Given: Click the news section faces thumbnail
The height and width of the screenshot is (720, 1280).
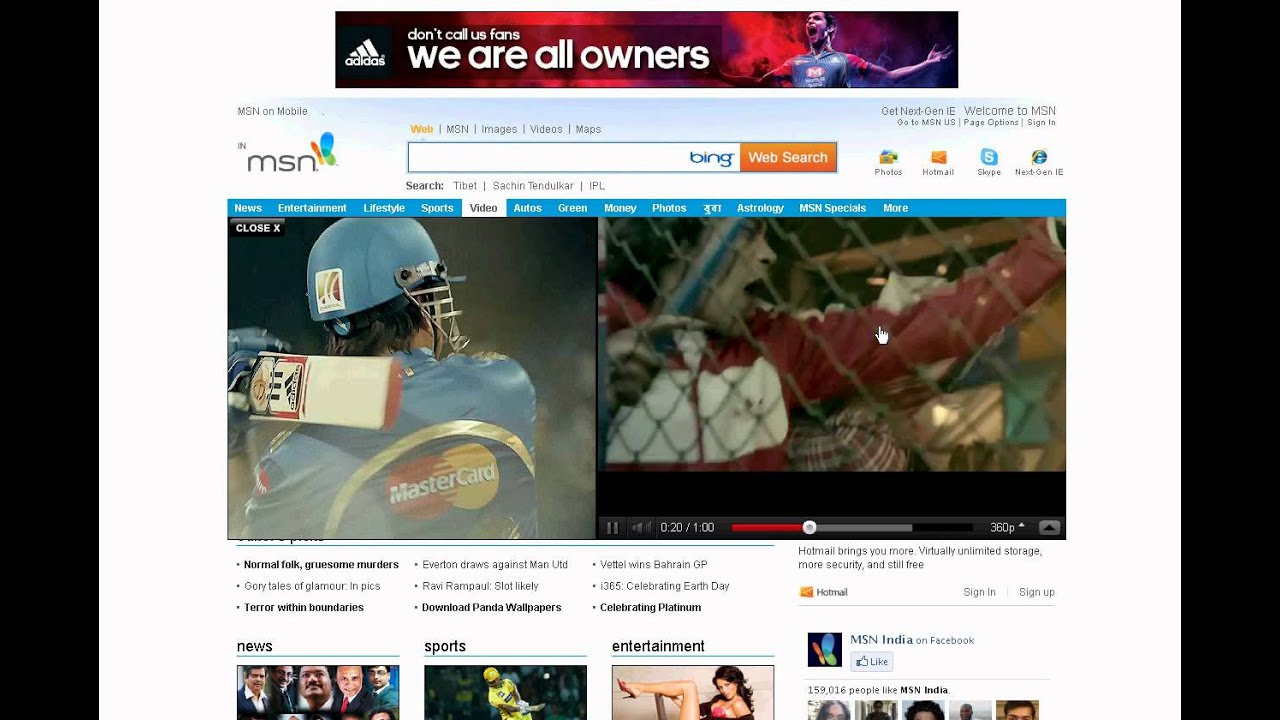Looking at the screenshot, I should pos(318,692).
